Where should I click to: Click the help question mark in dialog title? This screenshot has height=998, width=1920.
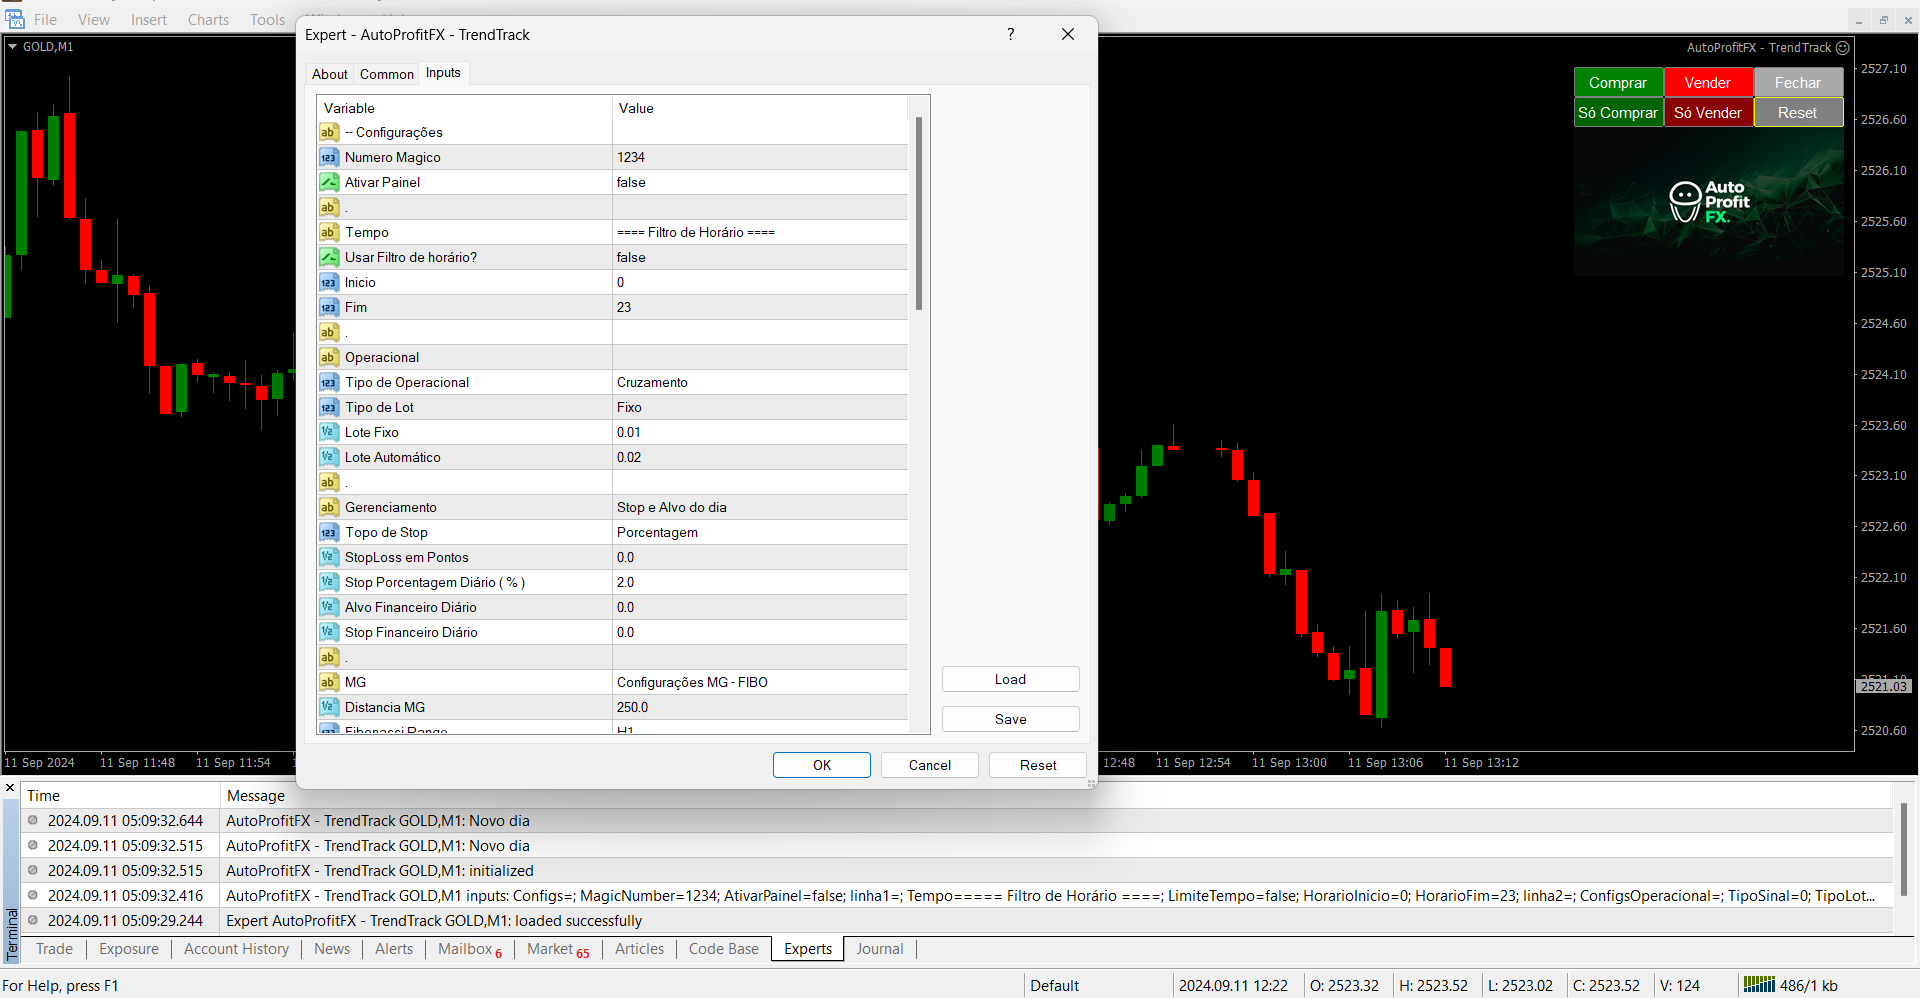coord(1011,35)
